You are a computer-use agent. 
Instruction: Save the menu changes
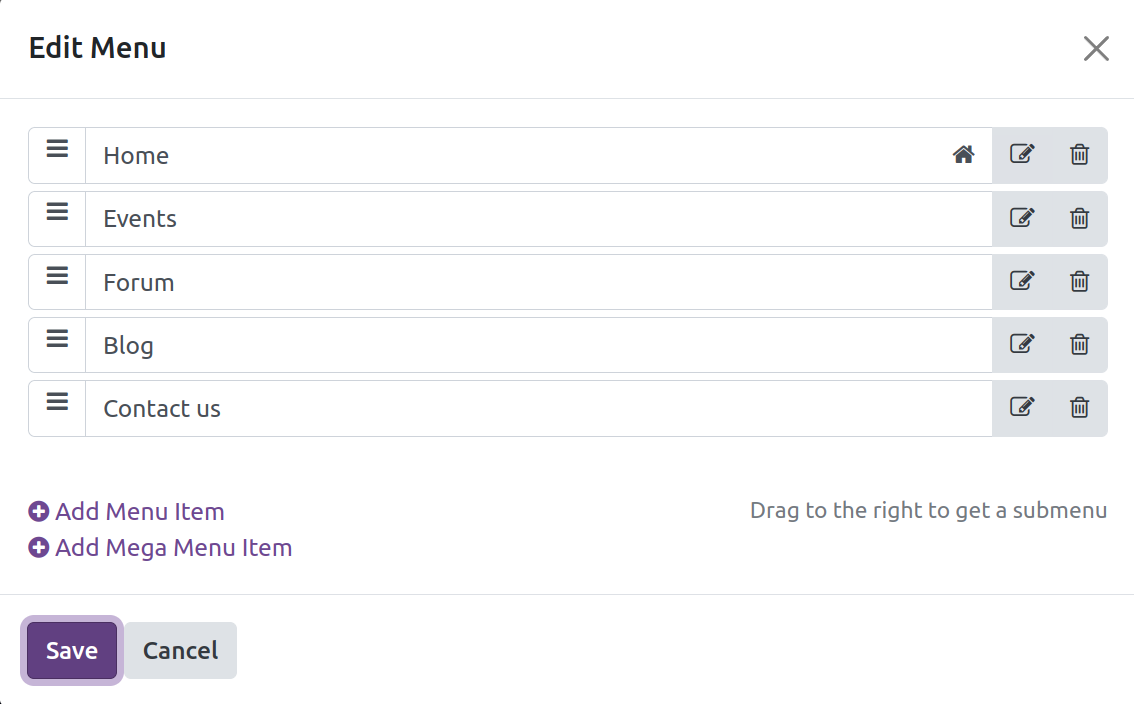pos(72,650)
